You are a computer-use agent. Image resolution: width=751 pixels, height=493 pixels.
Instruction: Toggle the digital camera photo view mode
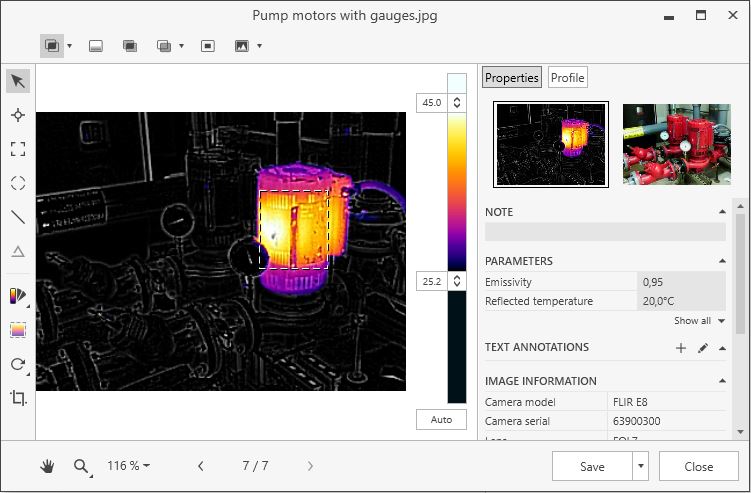click(x=241, y=46)
